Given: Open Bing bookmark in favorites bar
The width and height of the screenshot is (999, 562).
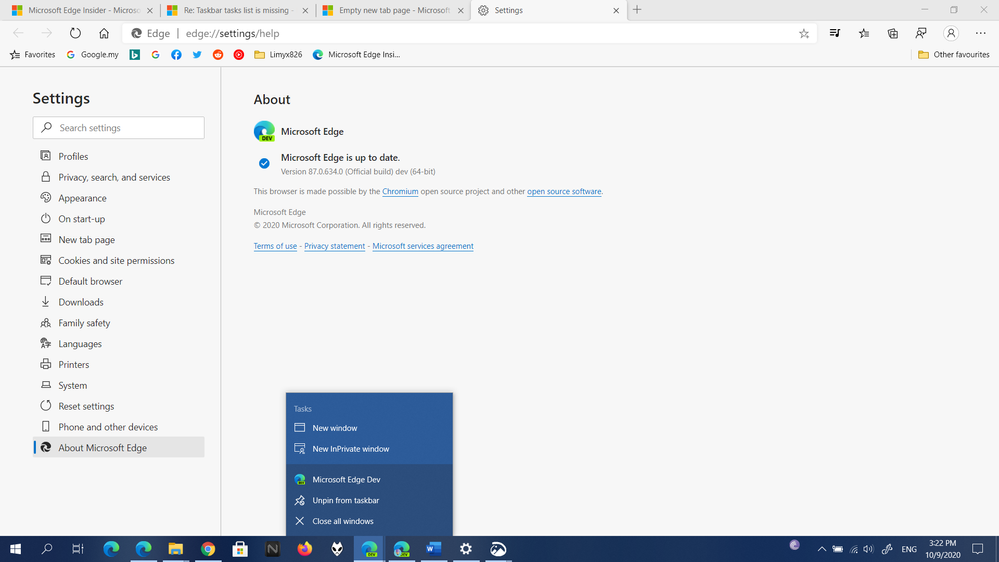Looking at the screenshot, I should (x=134, y=55).
